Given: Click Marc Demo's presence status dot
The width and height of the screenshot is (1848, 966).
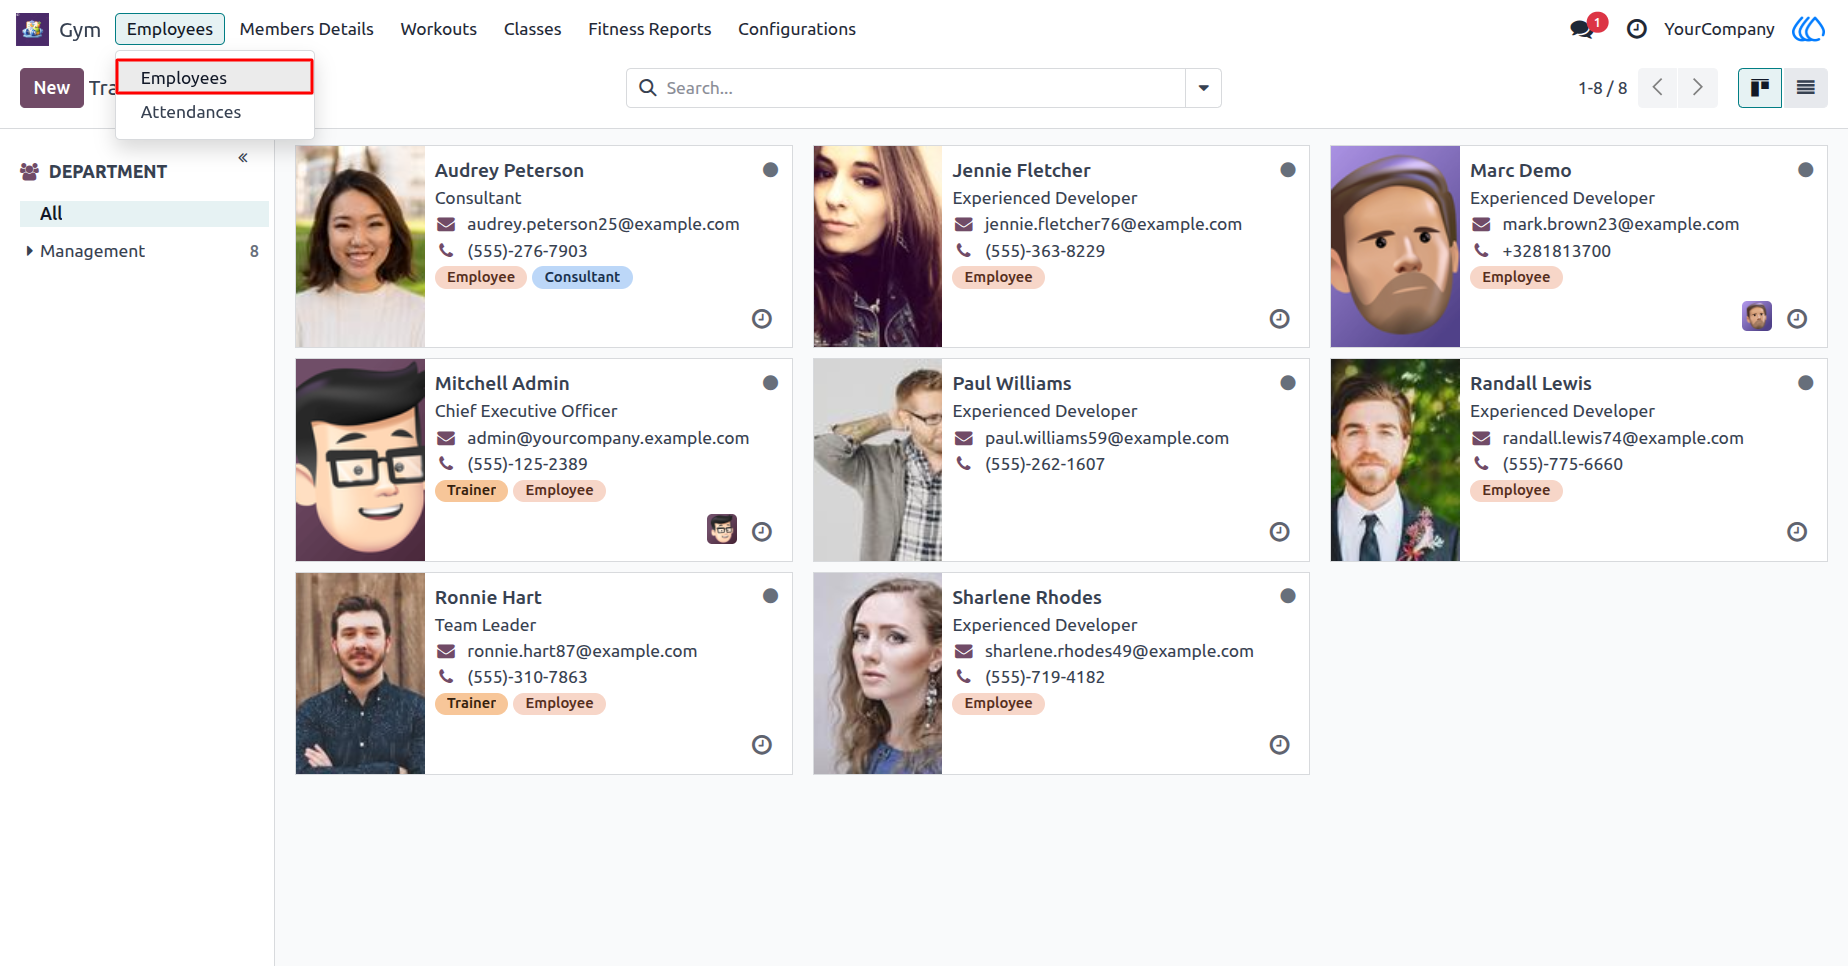Looking at the screenshot, I should tap(1806, 170).
